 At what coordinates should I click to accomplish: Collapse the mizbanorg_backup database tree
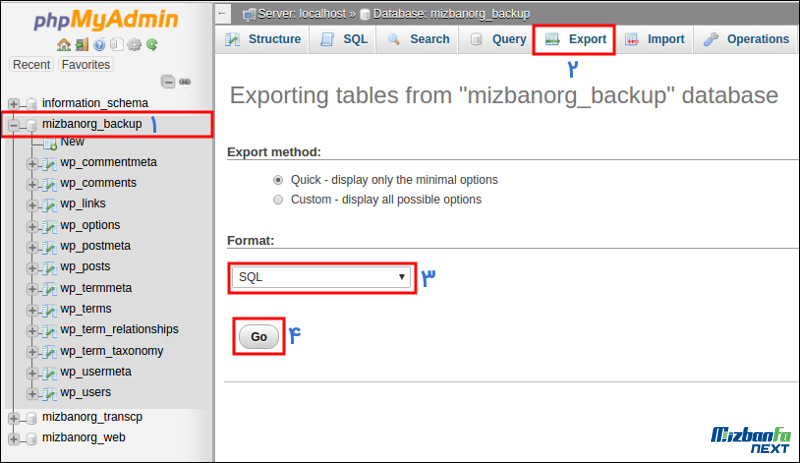(x=14, y=125)
